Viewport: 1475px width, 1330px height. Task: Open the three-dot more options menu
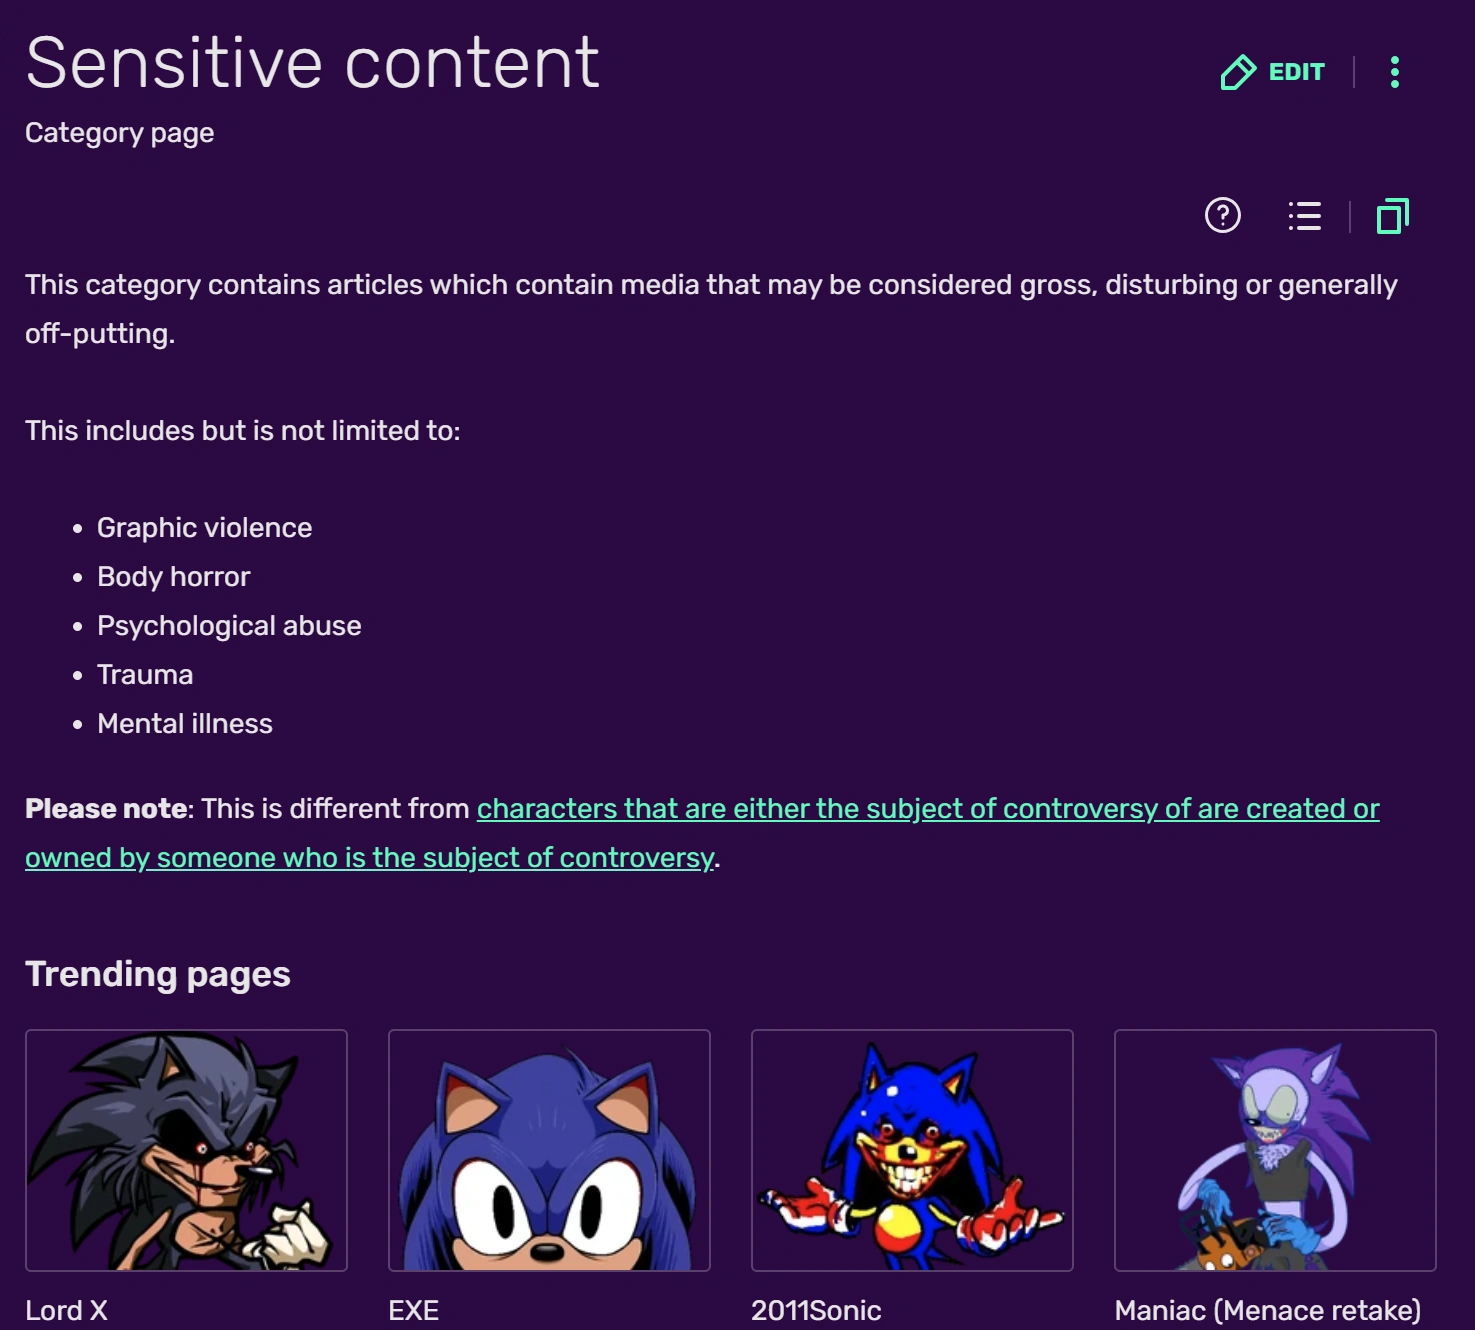tap(1394, 72)
